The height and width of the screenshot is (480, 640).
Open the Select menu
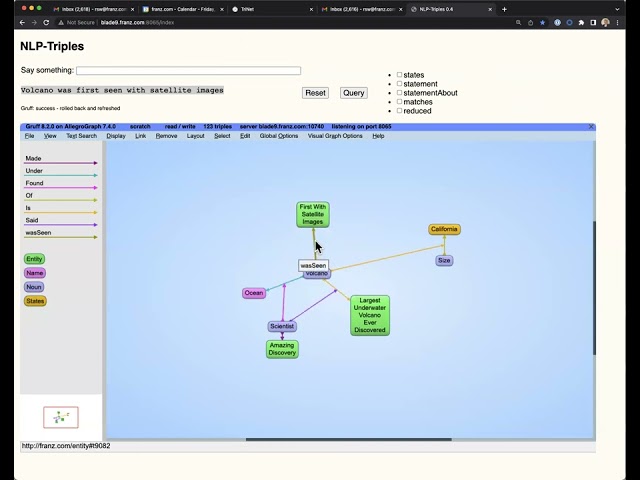[x=222, y=136]
